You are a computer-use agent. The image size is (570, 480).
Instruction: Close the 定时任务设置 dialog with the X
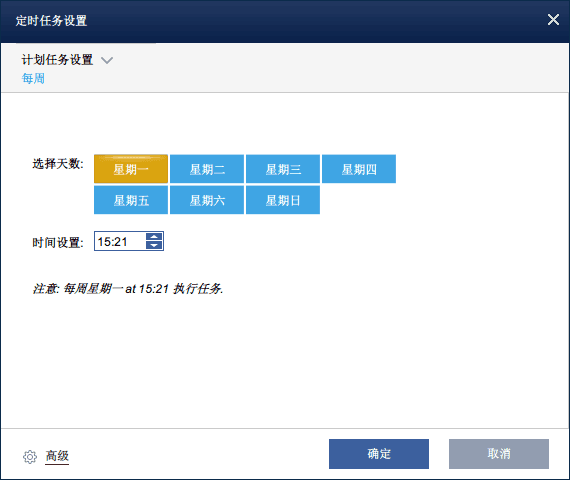(x=553, y=20)
